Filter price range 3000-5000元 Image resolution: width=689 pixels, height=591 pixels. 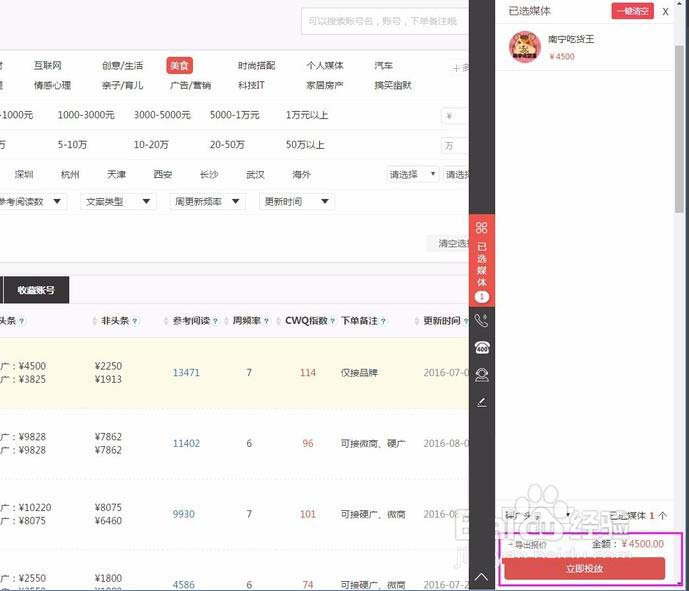[162, 115]
